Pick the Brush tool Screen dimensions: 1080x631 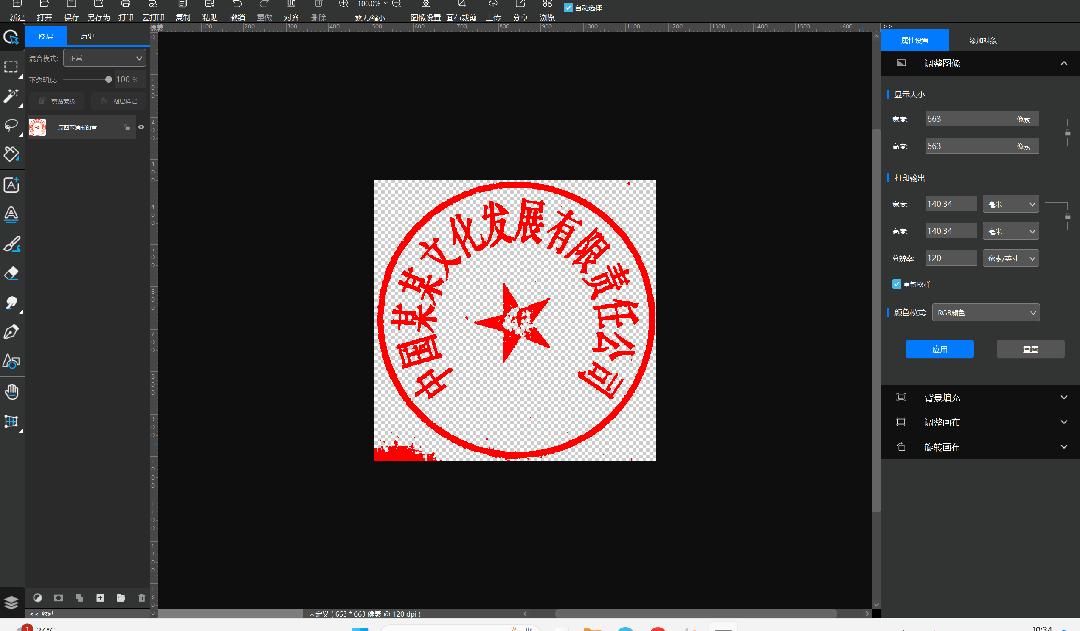pyautogui.click(x=12, y=243)
